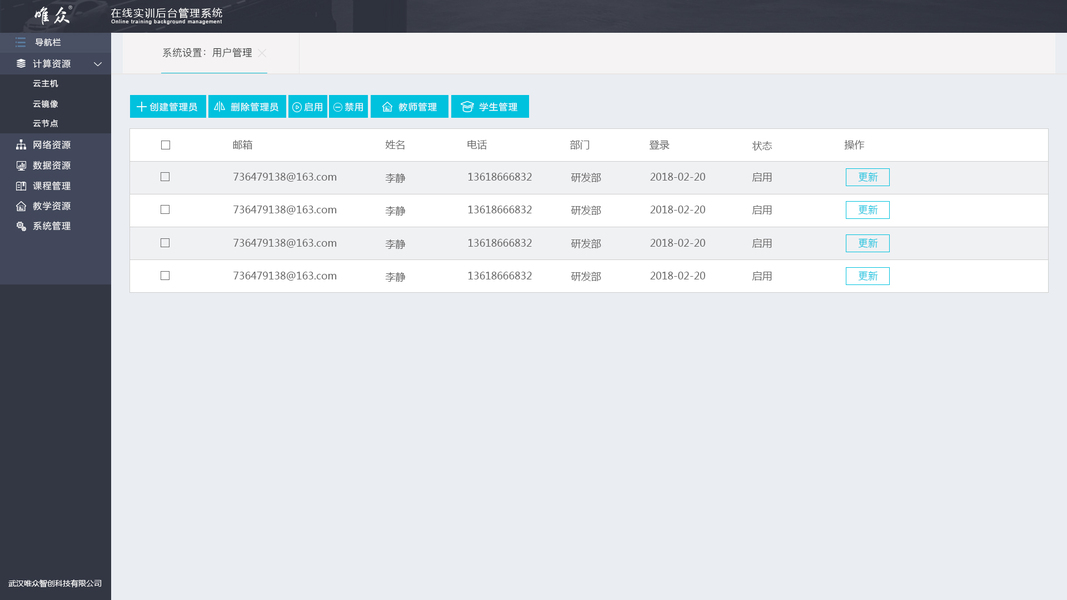Screen dimensions: 1067x600
Task: Close the 用户管理 tab
Action: tap(262, 52)
